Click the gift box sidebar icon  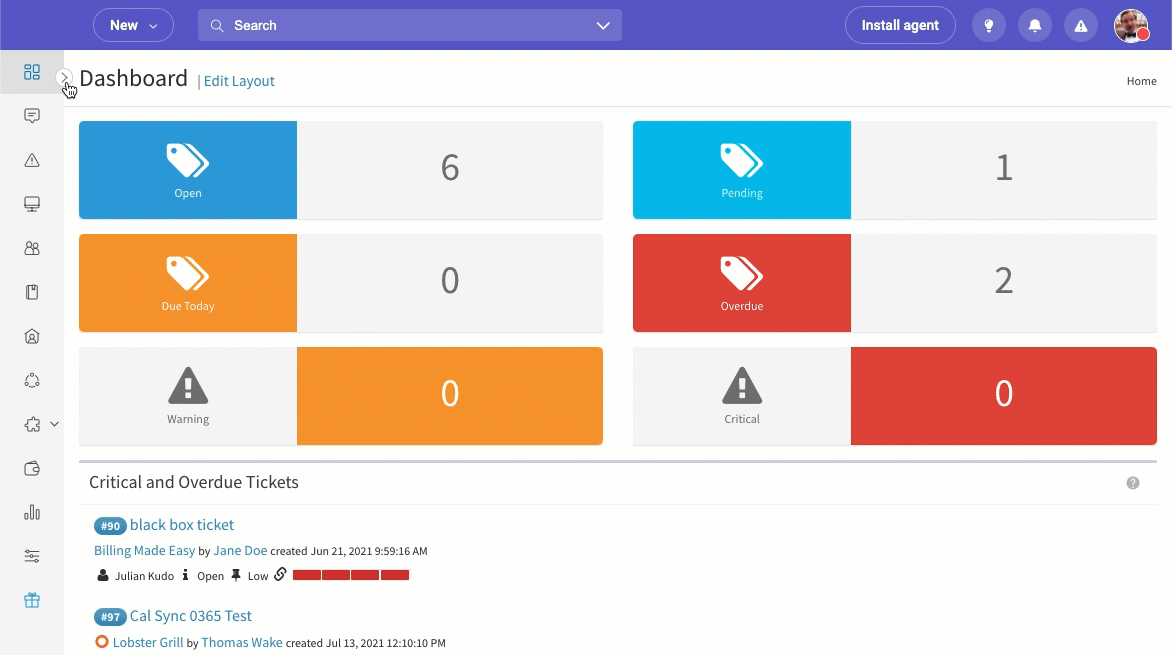[31, 600]
